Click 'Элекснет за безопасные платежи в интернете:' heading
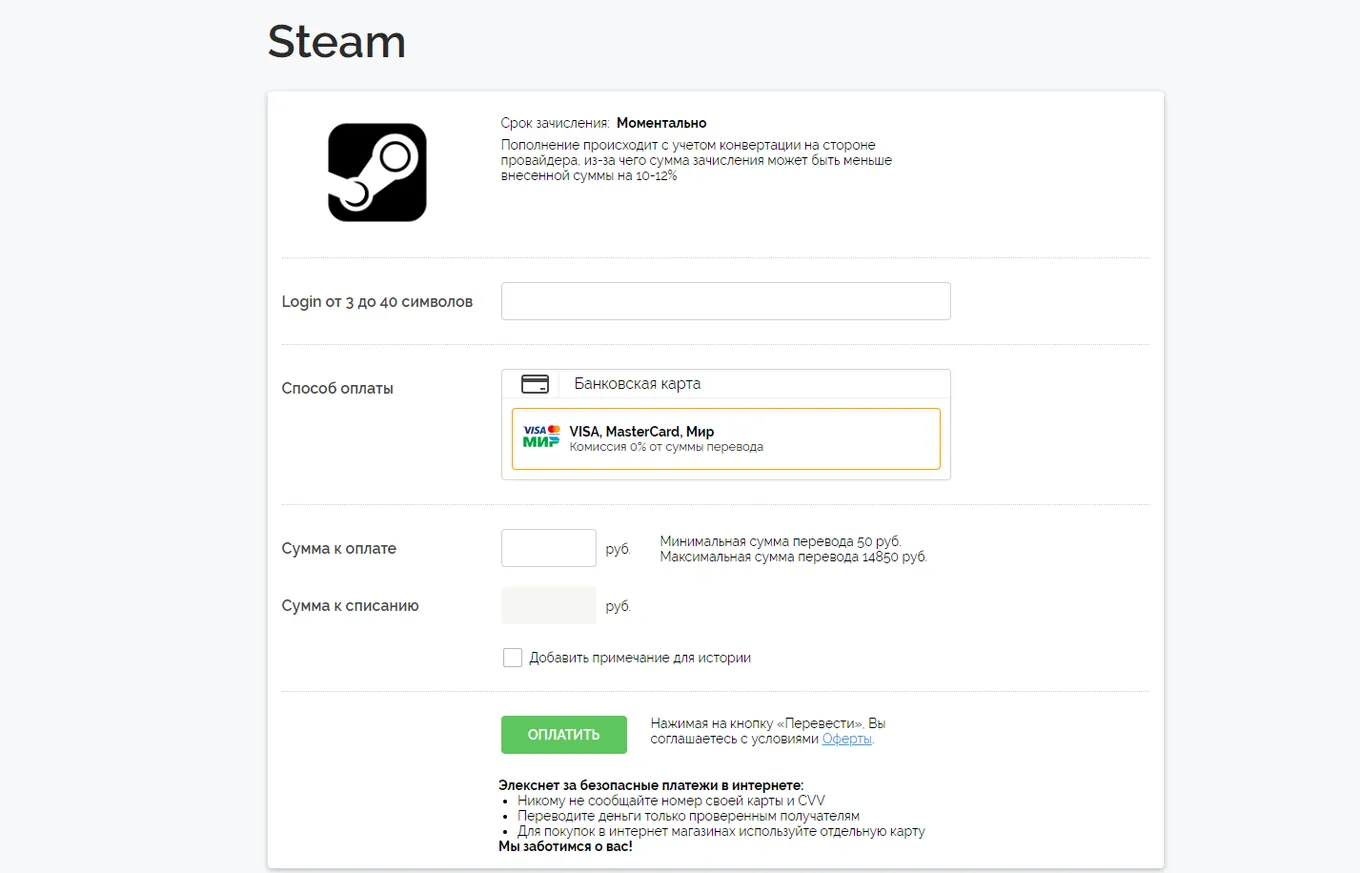The width and height of the screenshot is (1360, 873). [651, 785]
